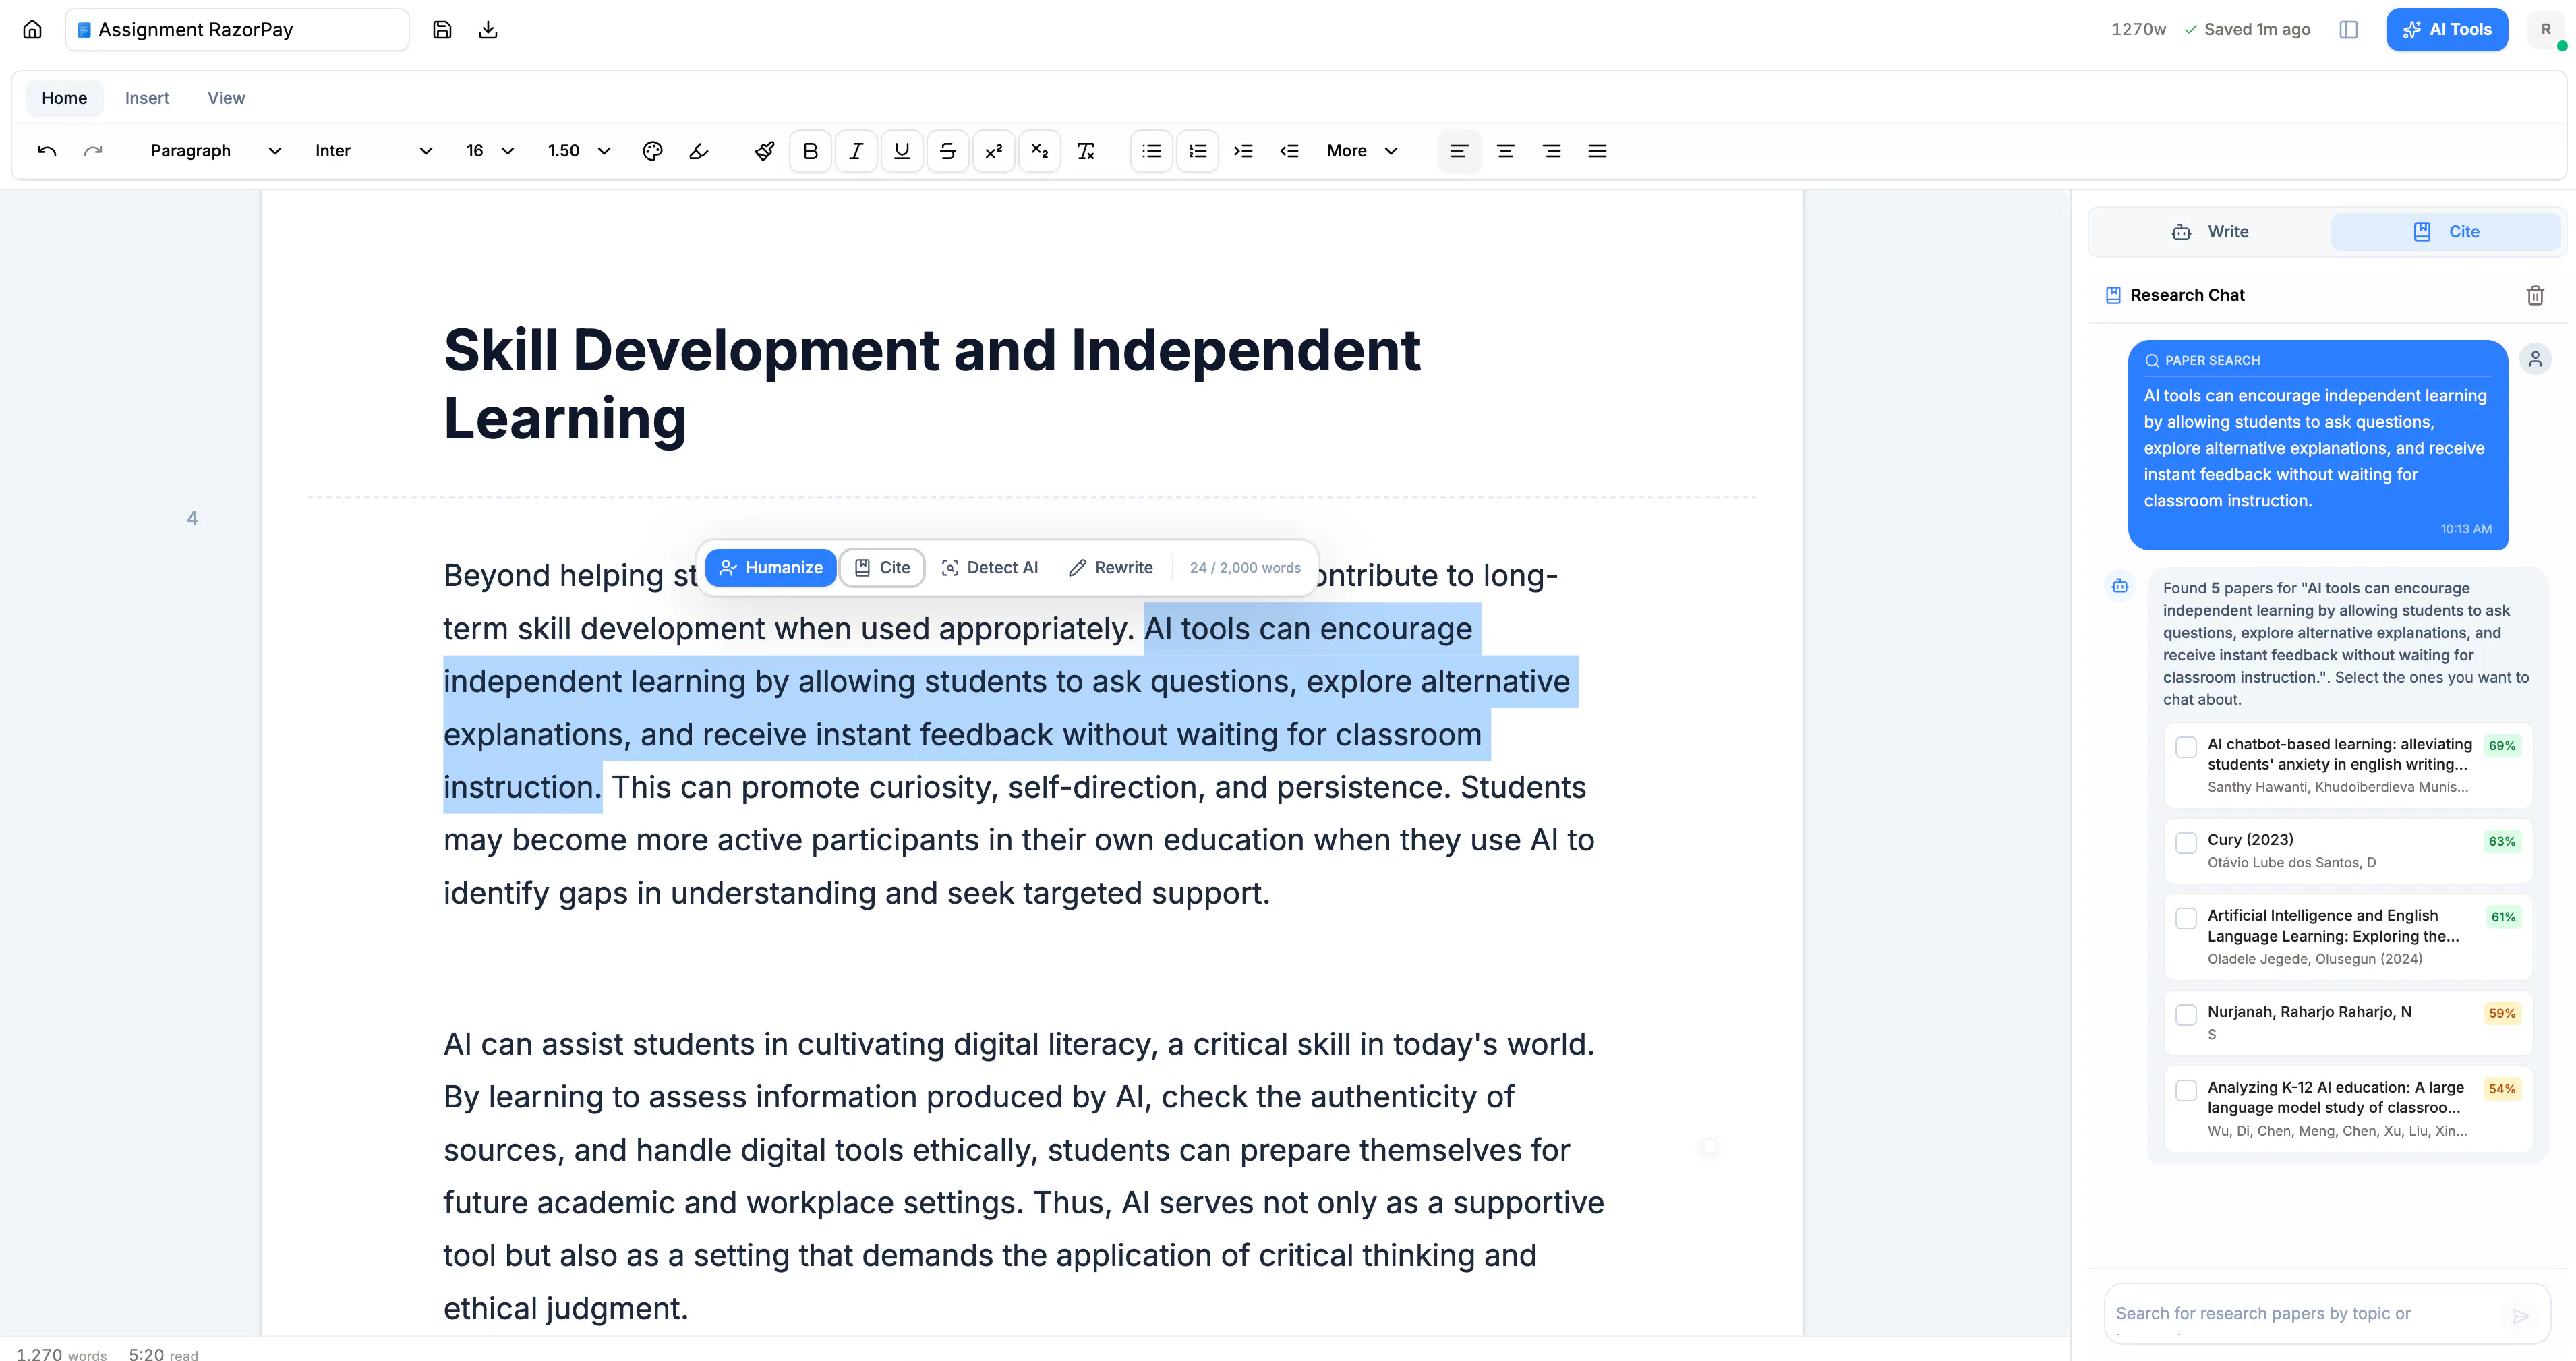Click the send search arrow icon
Image resolution: width=2576 pixels, height=1361 pixels.
click(2521, 1317)
